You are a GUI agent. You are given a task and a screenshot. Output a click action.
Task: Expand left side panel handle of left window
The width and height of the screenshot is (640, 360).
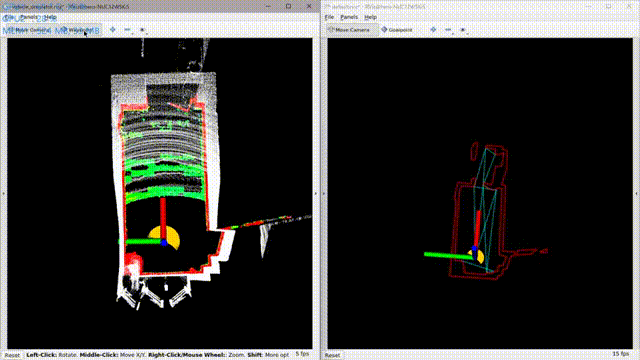pyautogui.click(x=3, y=193)
